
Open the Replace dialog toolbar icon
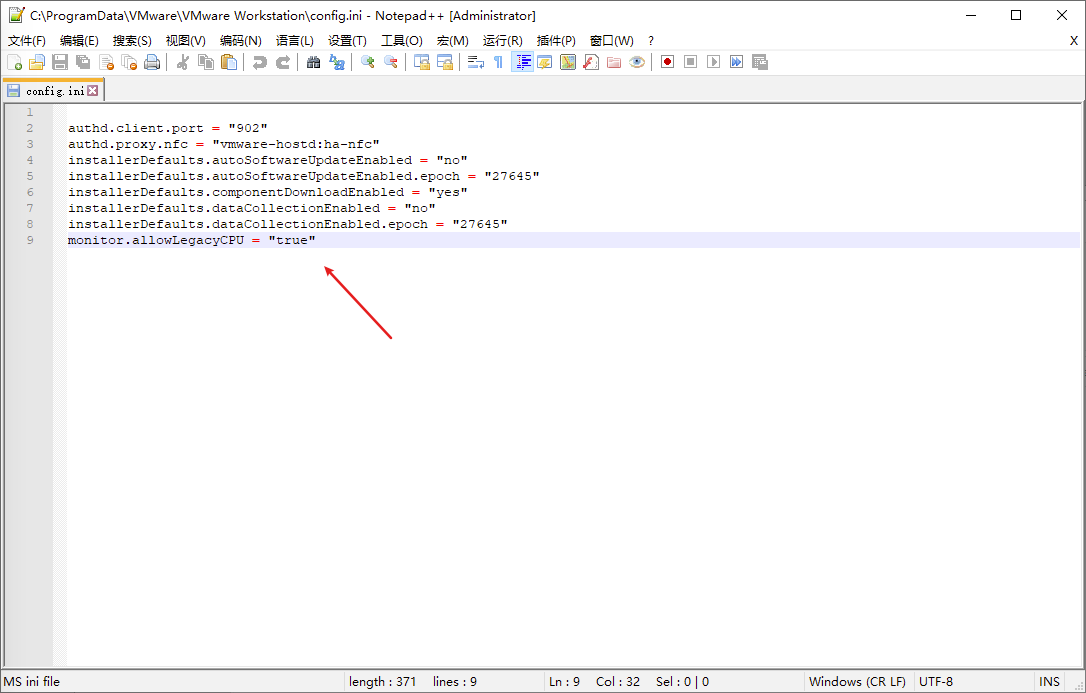[337, 62]
